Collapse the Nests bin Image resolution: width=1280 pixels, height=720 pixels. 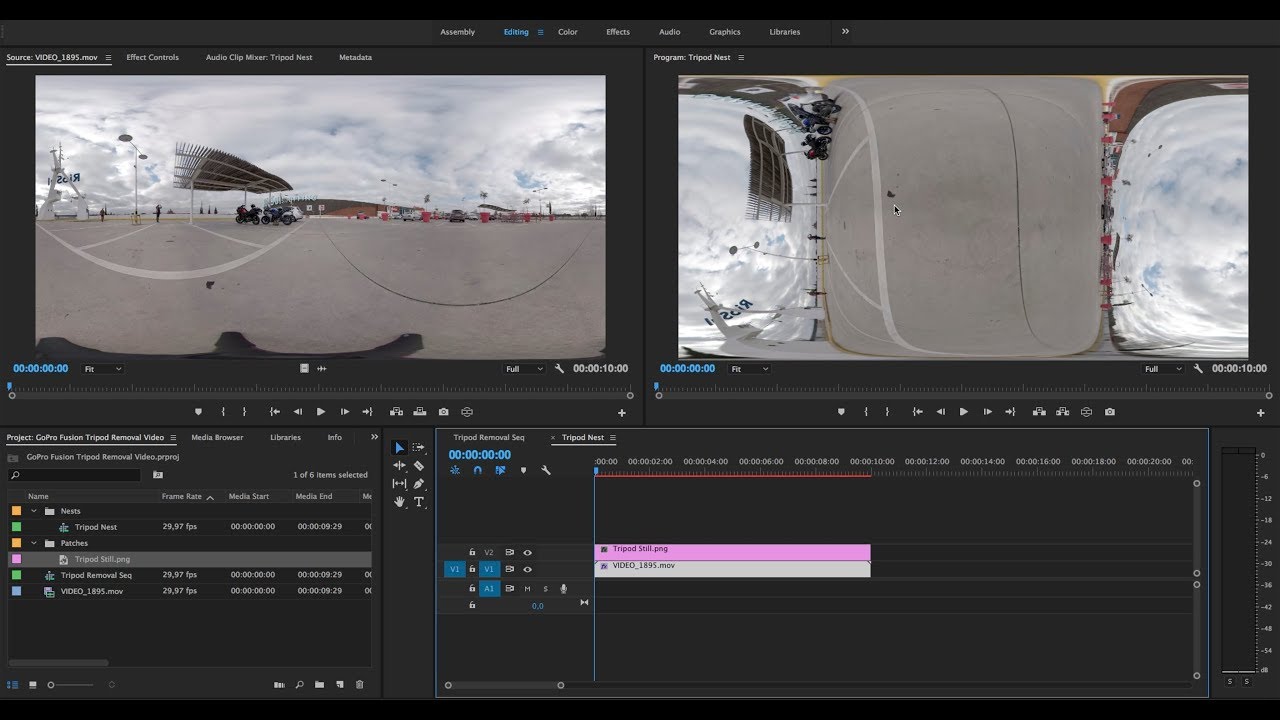(x=34, y=511)
